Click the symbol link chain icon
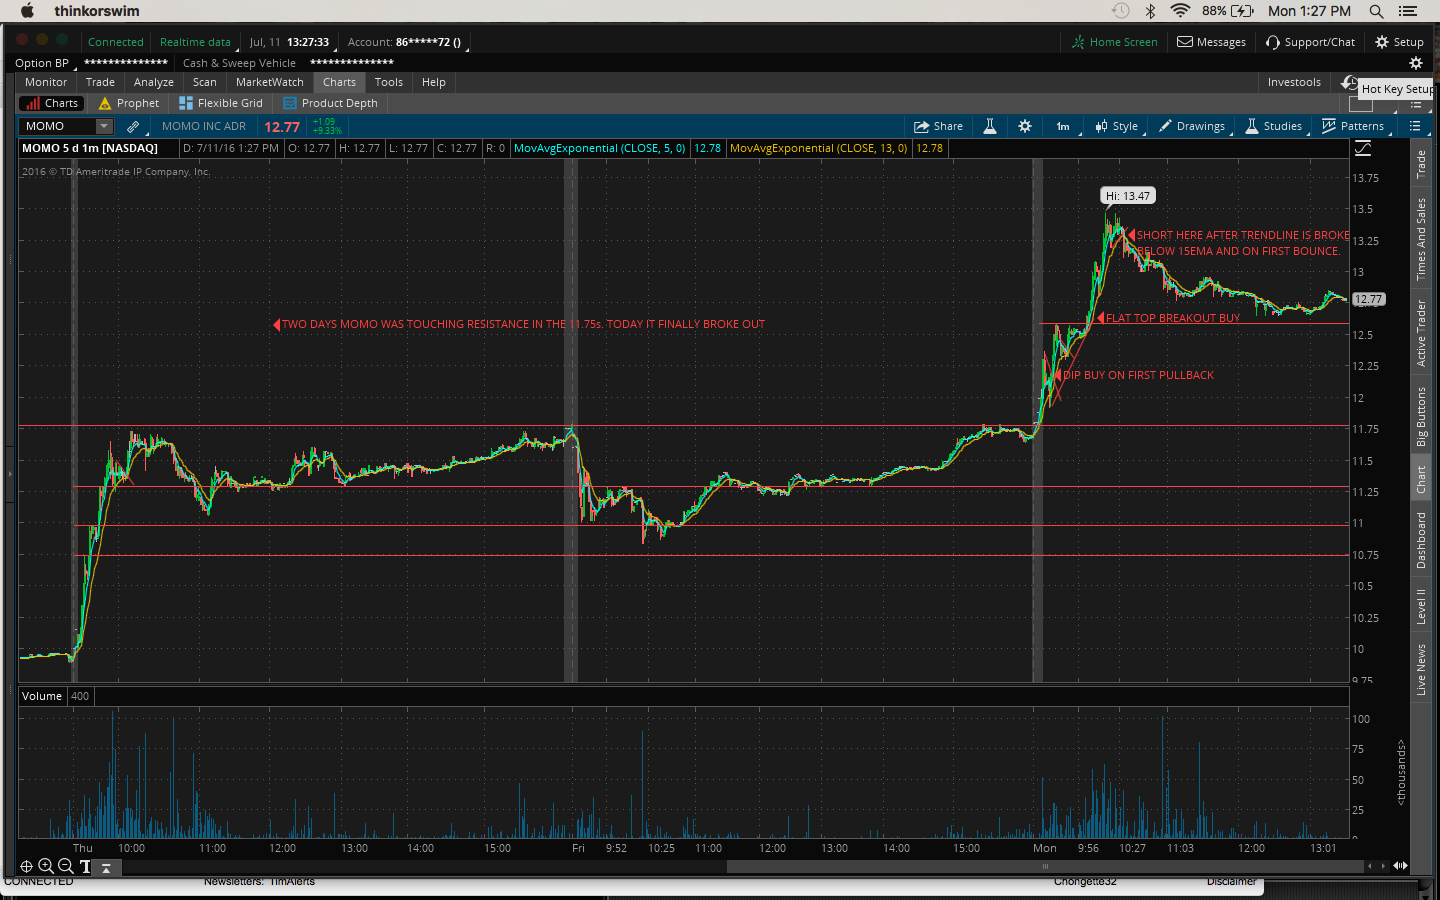 (133, 126)
